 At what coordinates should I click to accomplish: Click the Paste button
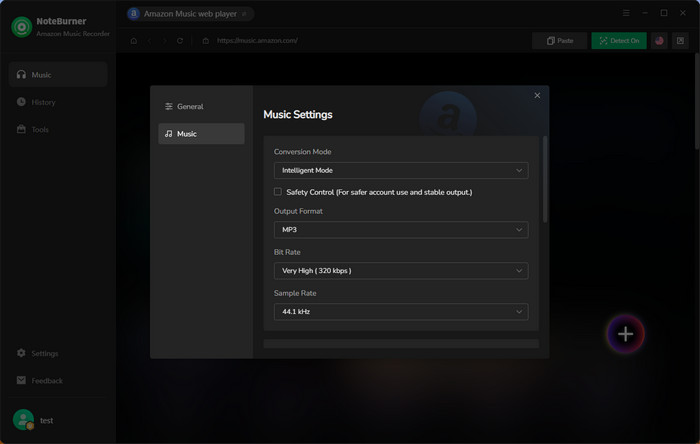coord(559,41)
